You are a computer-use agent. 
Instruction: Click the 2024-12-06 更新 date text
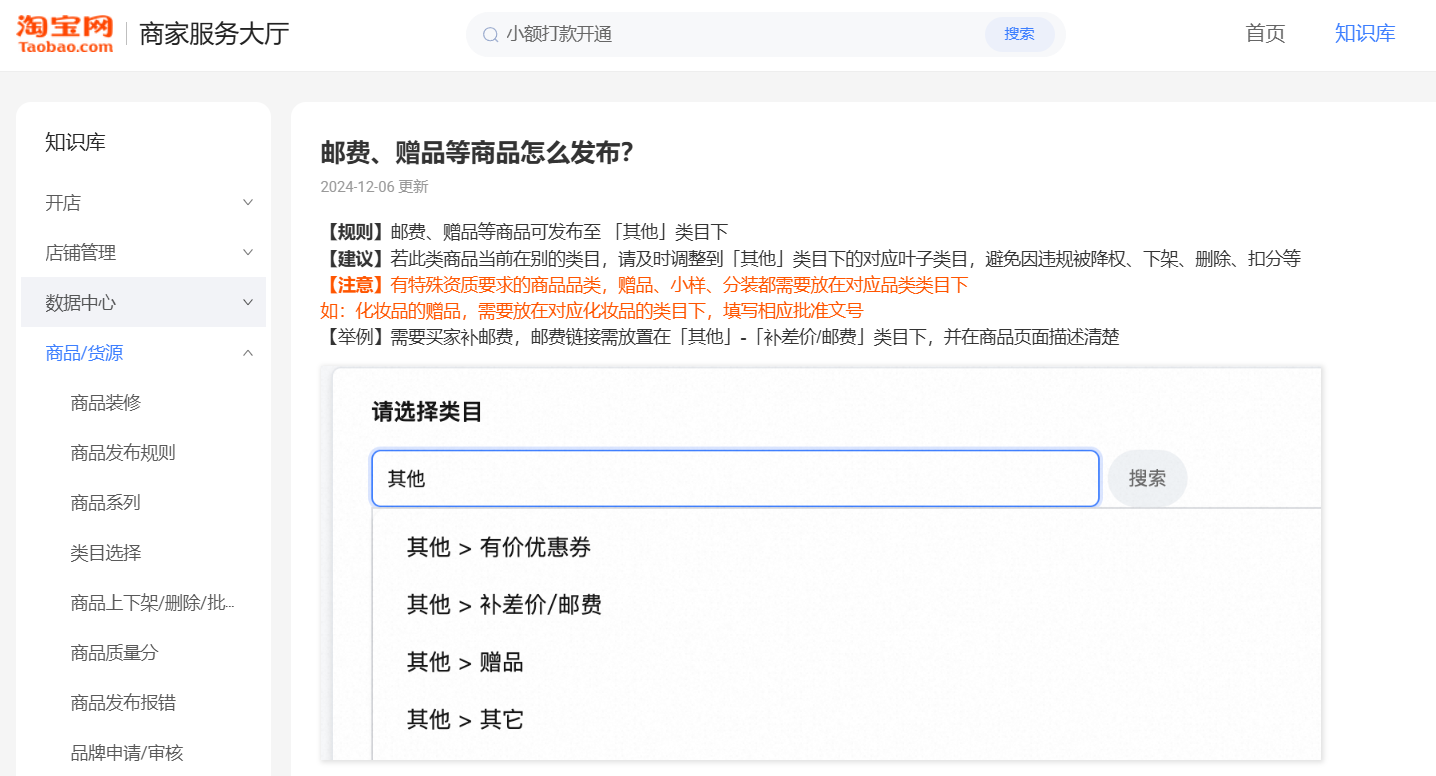pos(374,187)
